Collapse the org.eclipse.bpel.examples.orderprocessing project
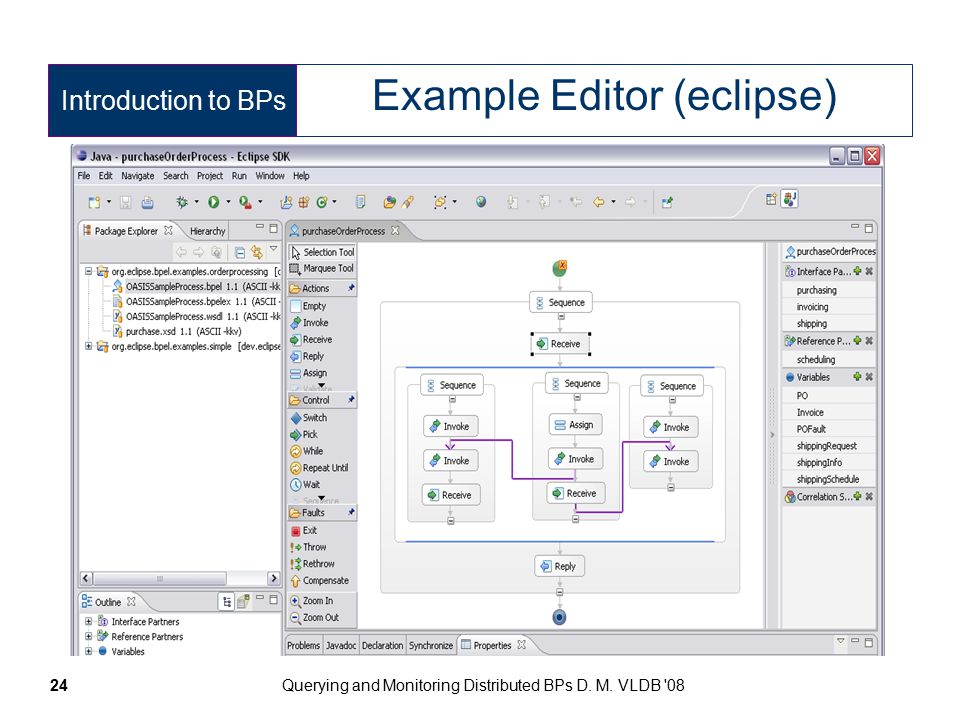 point(88,271)
